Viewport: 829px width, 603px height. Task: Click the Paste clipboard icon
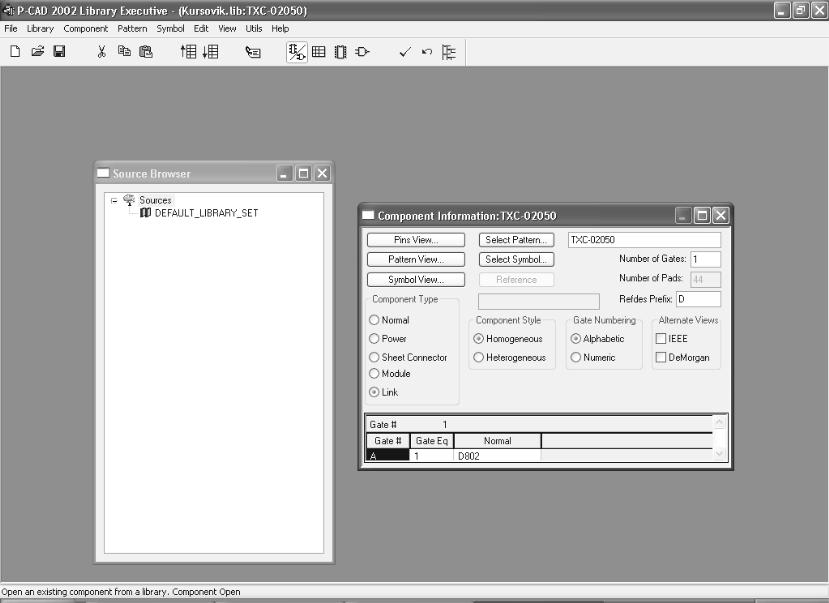pyautogui.click(x=146, y=51)
